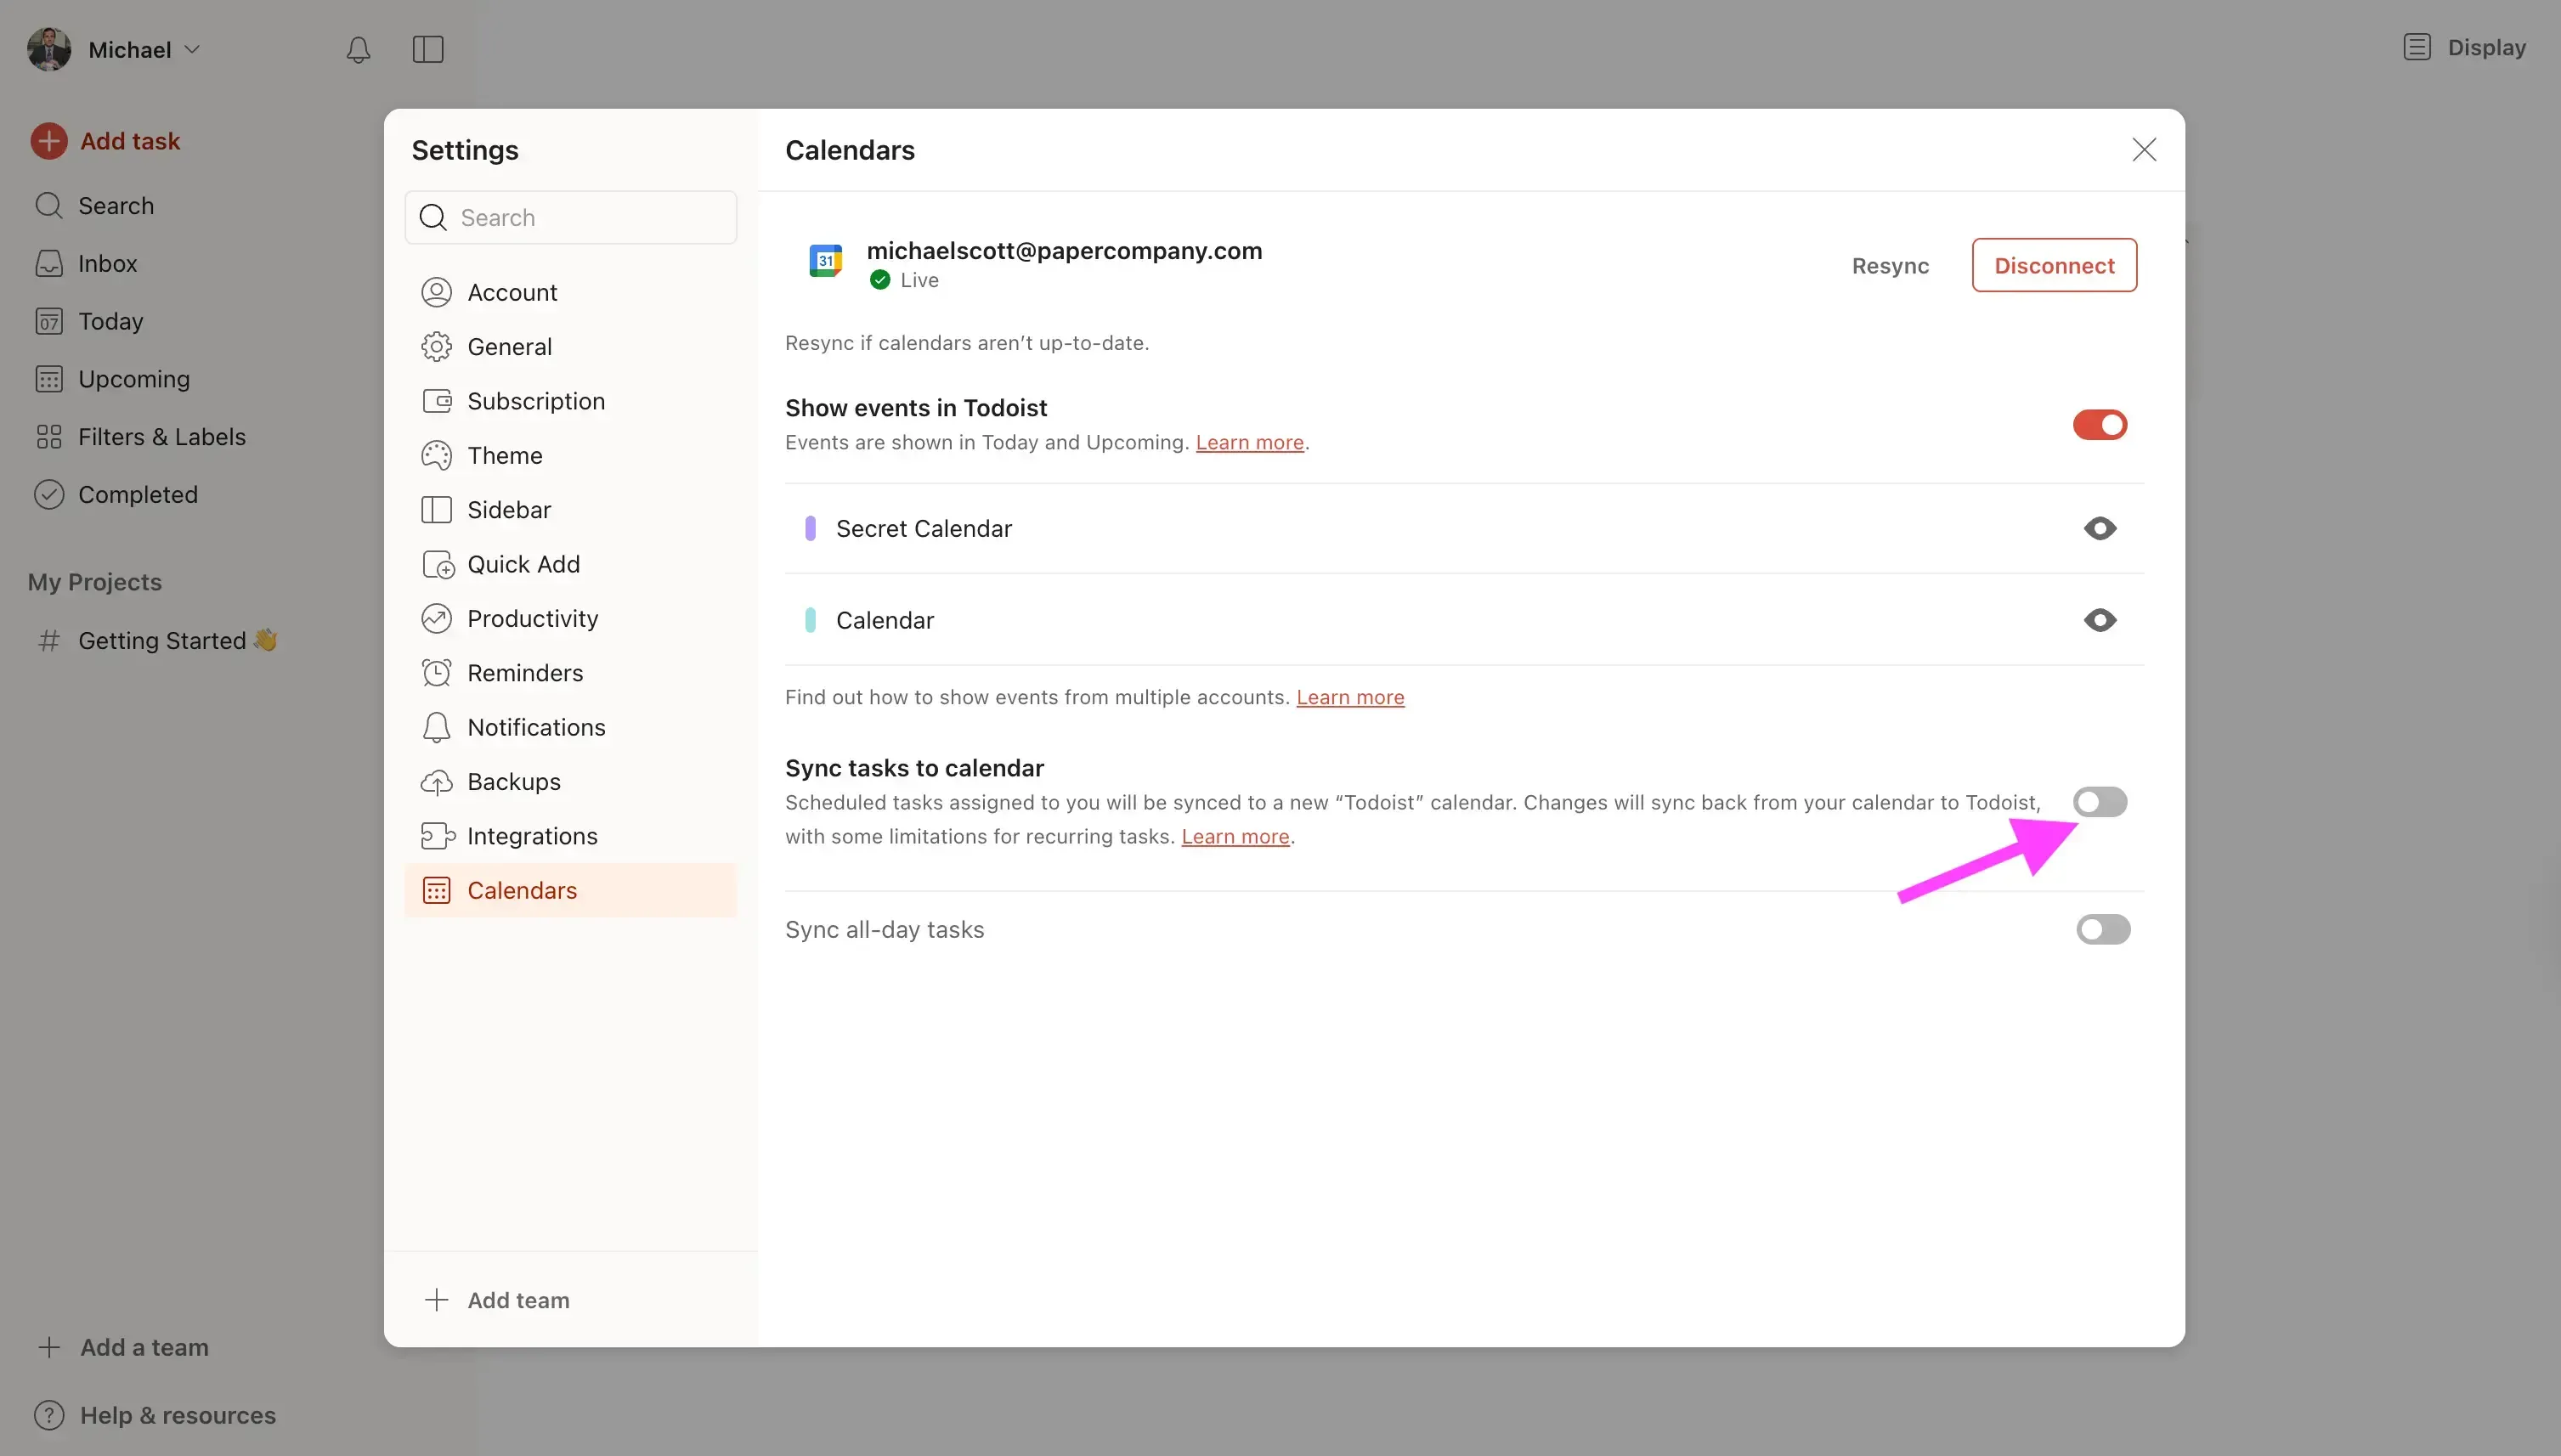The width and height of the screenshot is (2561, 1456).
Task: Enable the Sync tasks to calendar toggle
Action: (2100, 800)
